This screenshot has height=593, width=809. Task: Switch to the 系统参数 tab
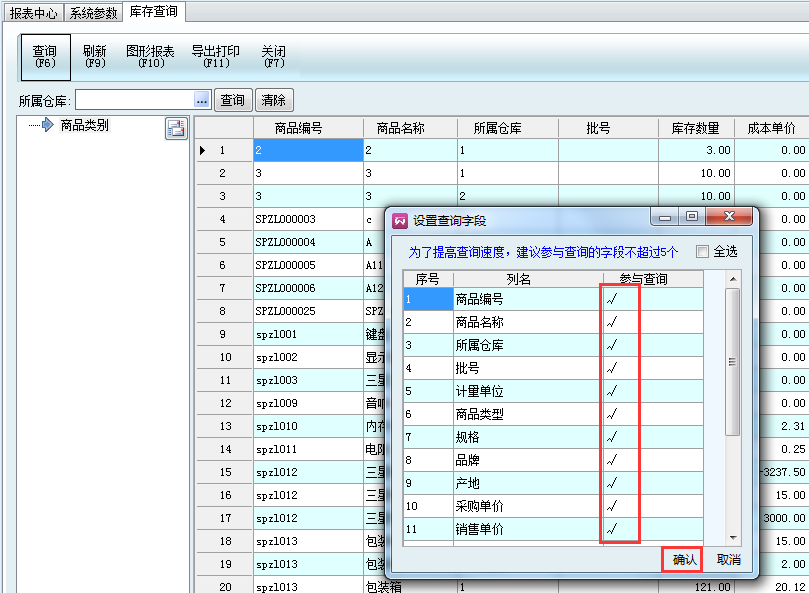pos(94,13)
